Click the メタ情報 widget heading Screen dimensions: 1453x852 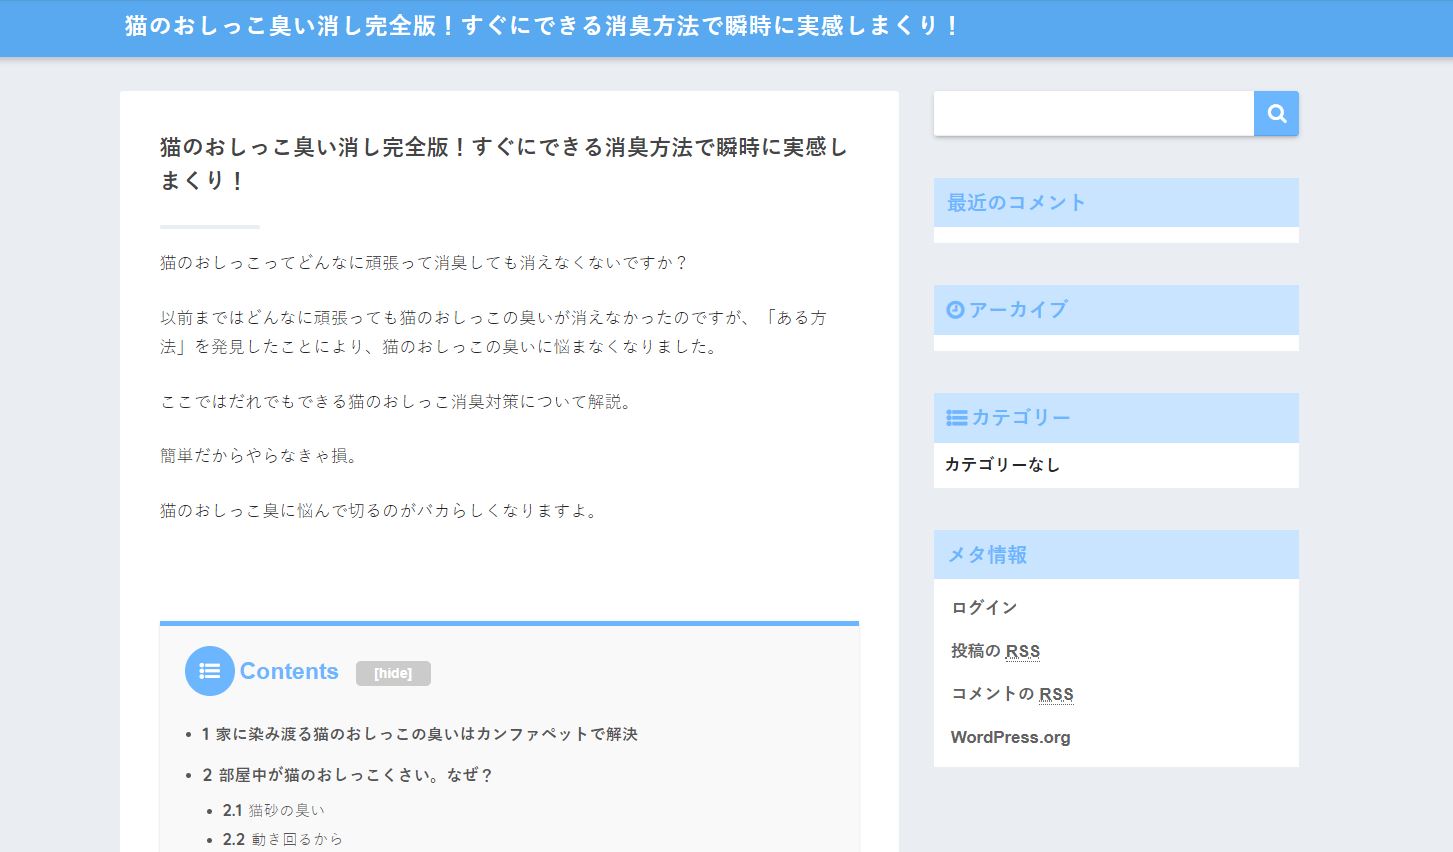tap(987, 555)
